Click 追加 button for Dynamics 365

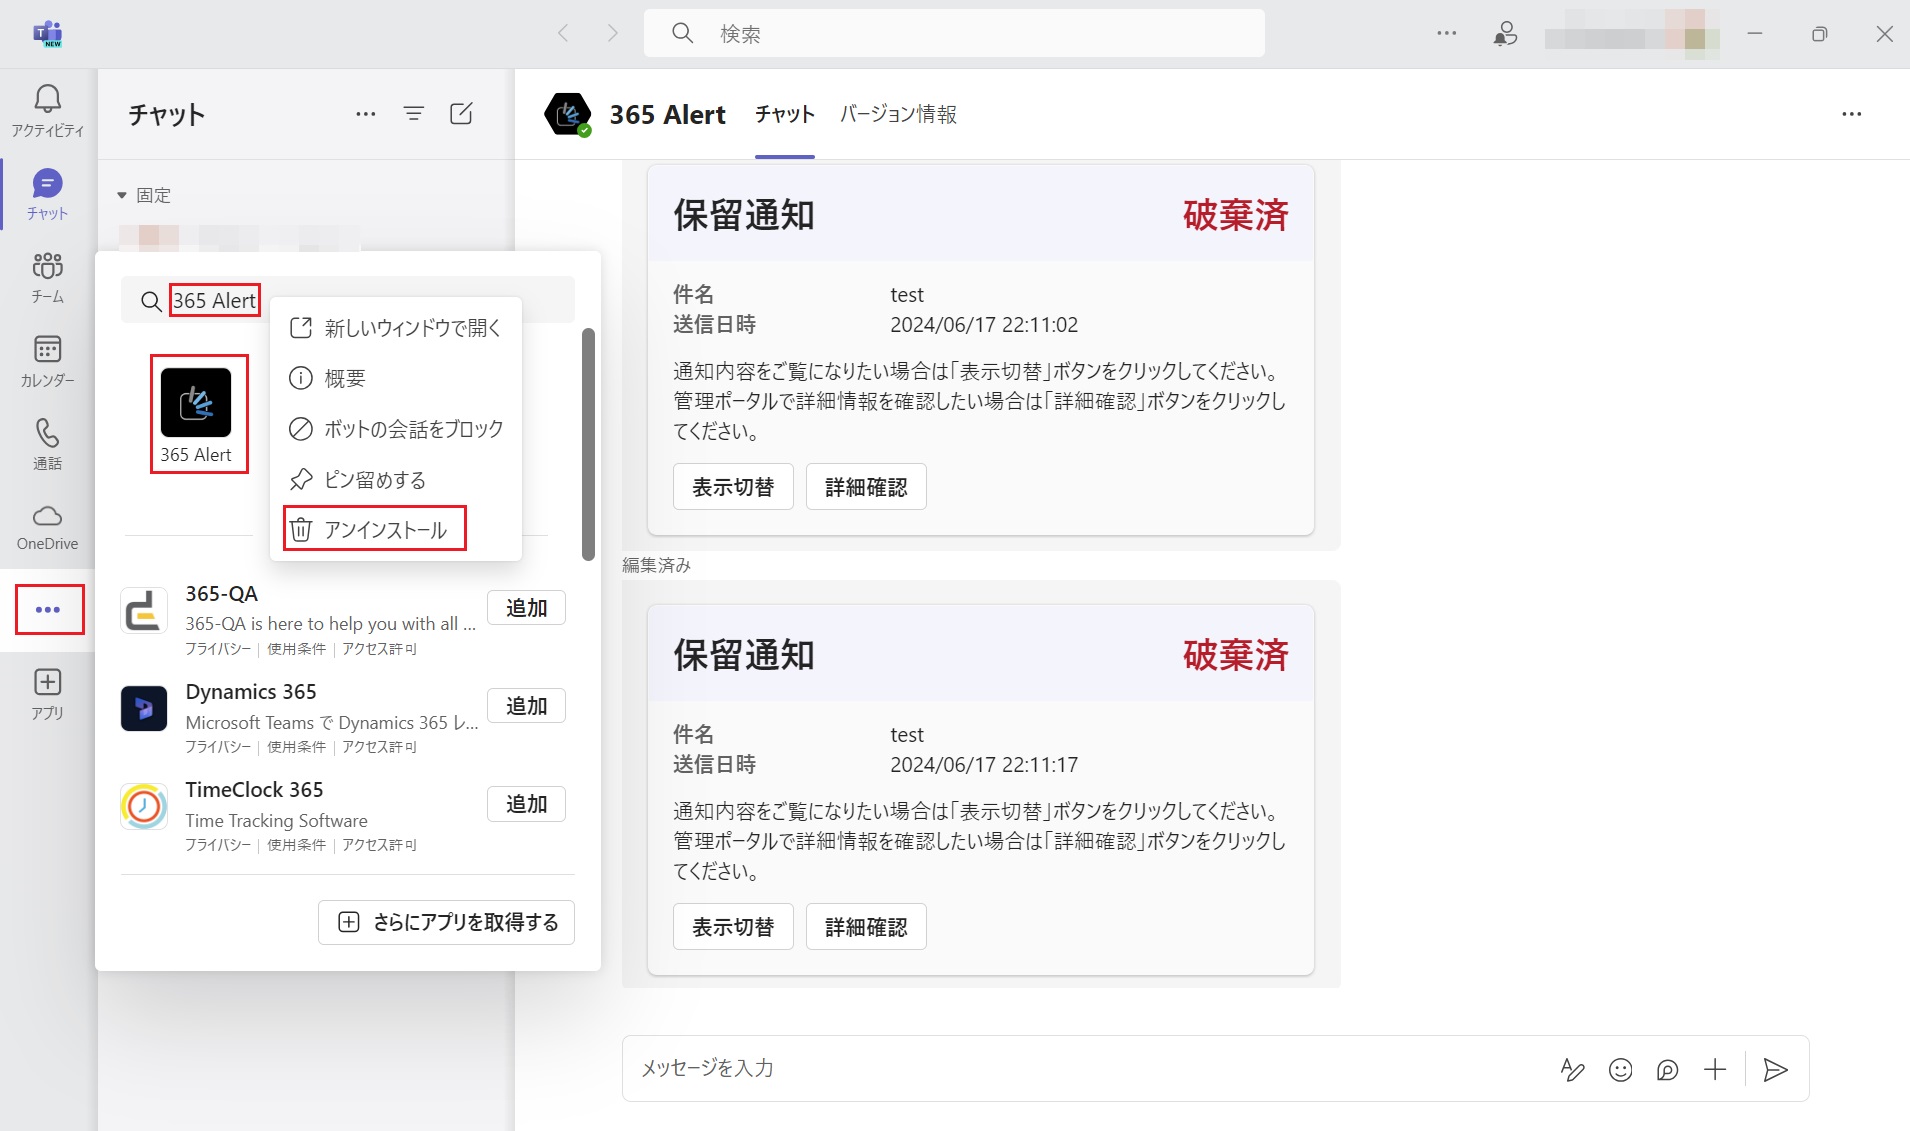pyautogui.click(x=526, y=706)
